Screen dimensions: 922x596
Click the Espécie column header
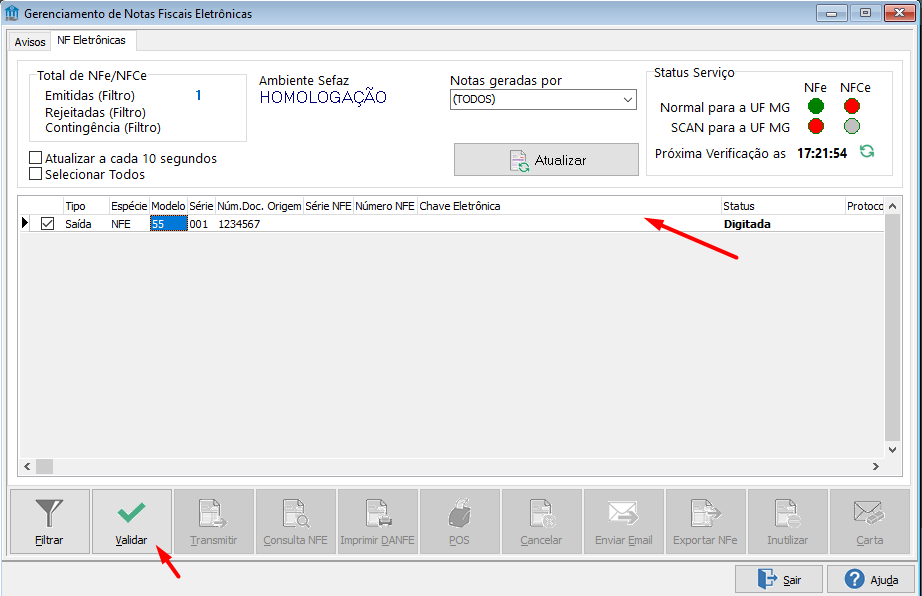(x=129, y=206)
